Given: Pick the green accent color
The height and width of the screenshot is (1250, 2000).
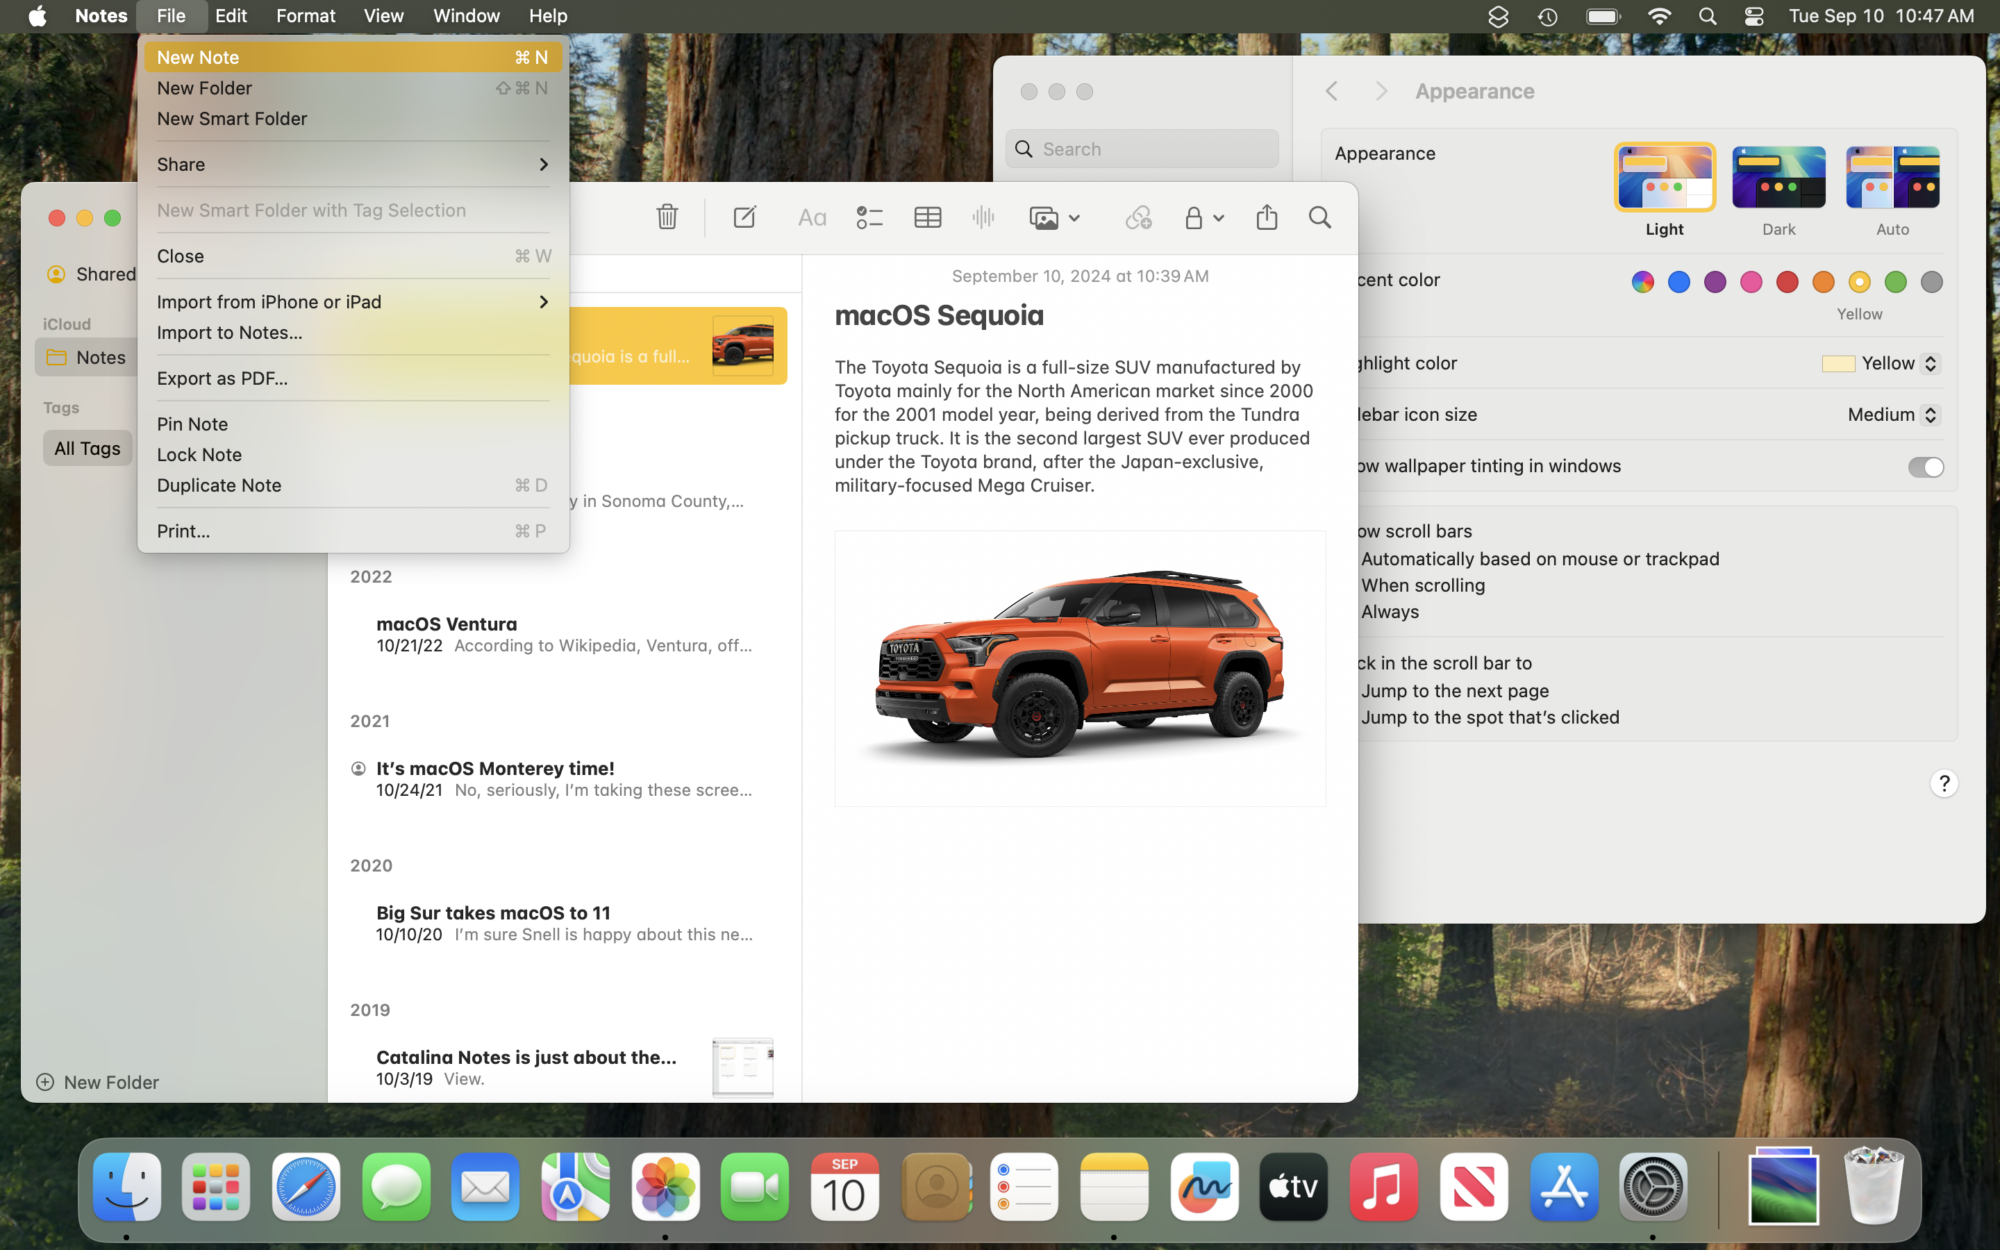Looking at the screenshot, I should tap(1894, 281).
